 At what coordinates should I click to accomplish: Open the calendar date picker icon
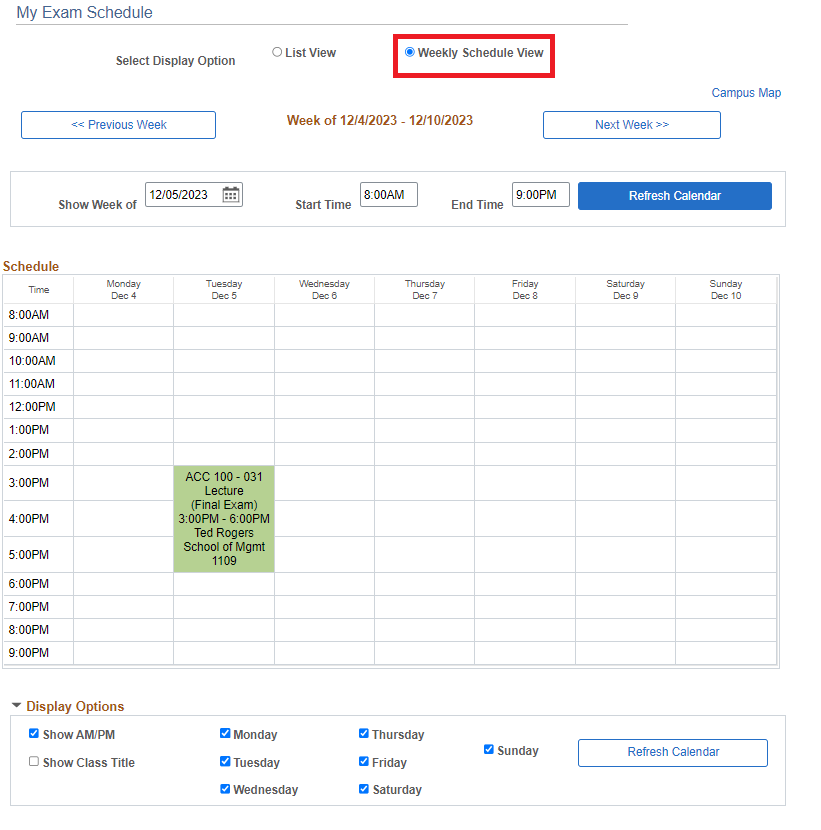tap(230, 195)
